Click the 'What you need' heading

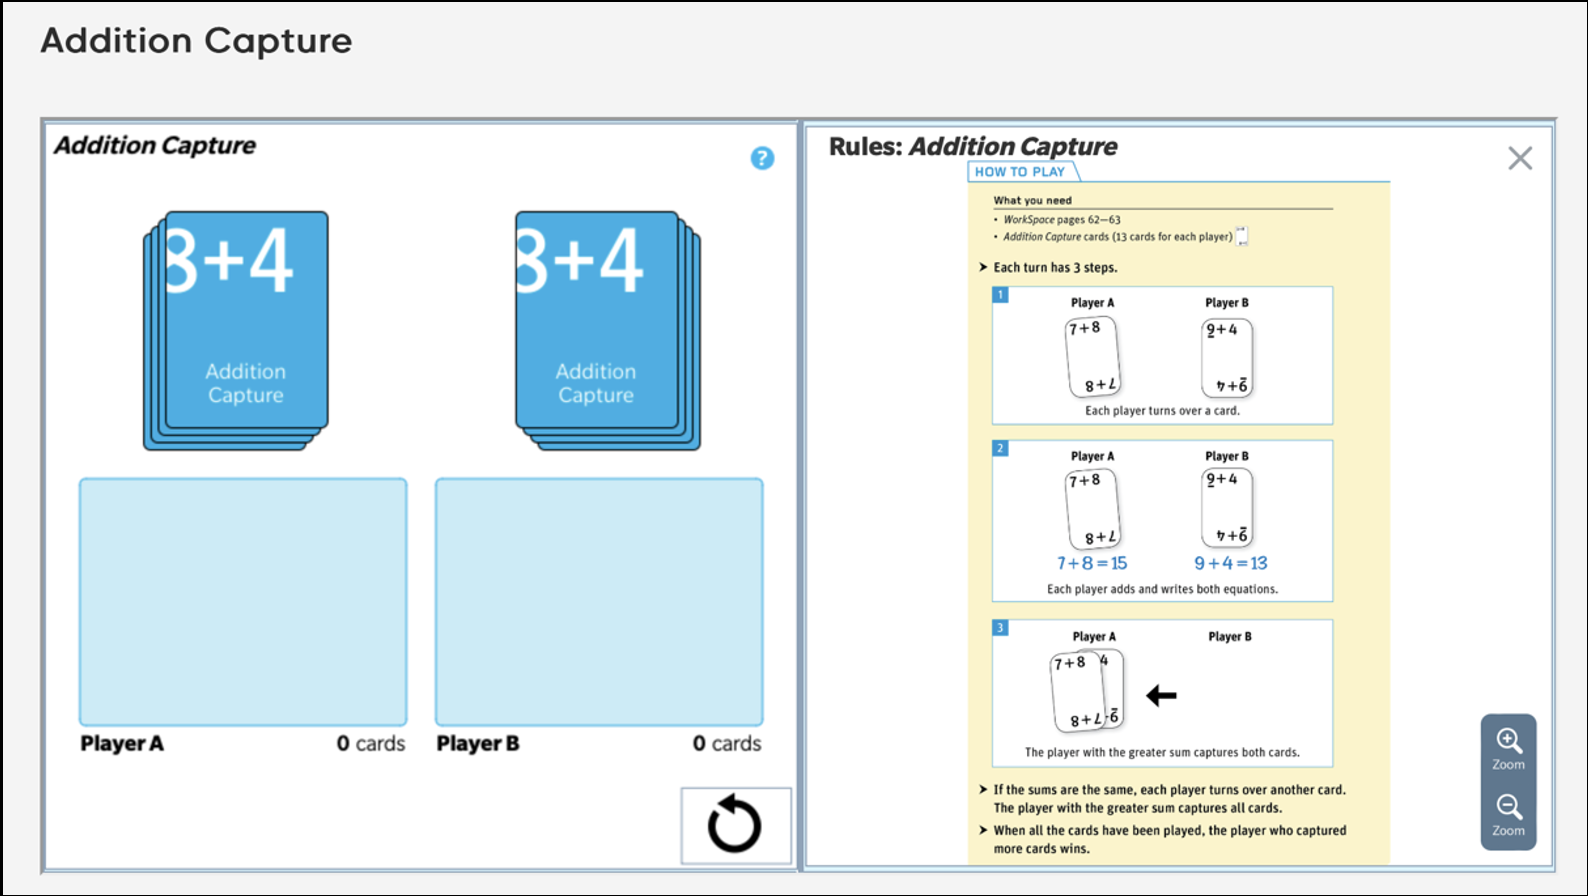[1032, 200]
